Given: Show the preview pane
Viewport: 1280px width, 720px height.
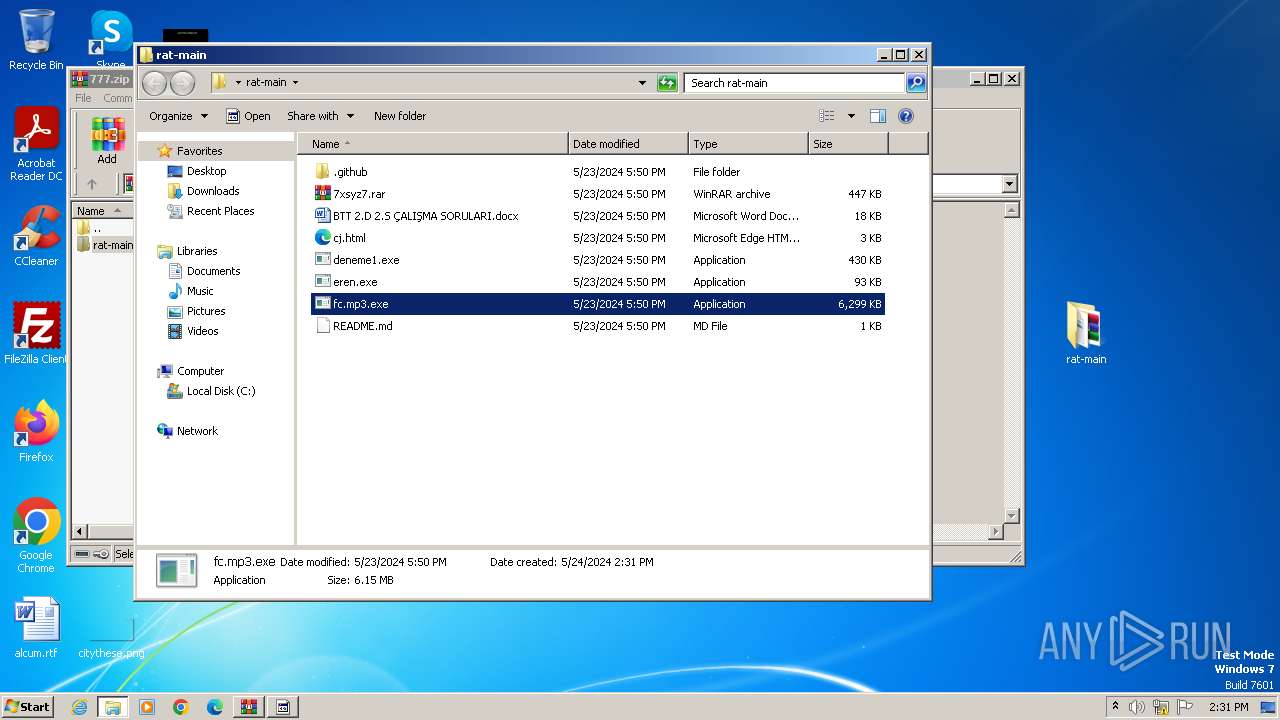Looking at the screenshot, I should click(x=877, y=116).
